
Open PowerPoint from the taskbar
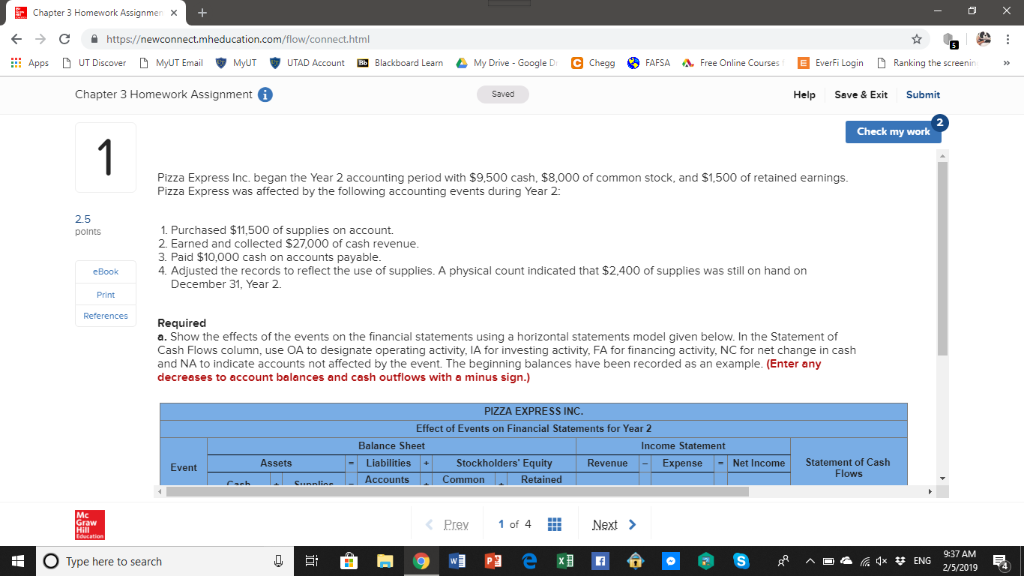[x=493, y=561]
